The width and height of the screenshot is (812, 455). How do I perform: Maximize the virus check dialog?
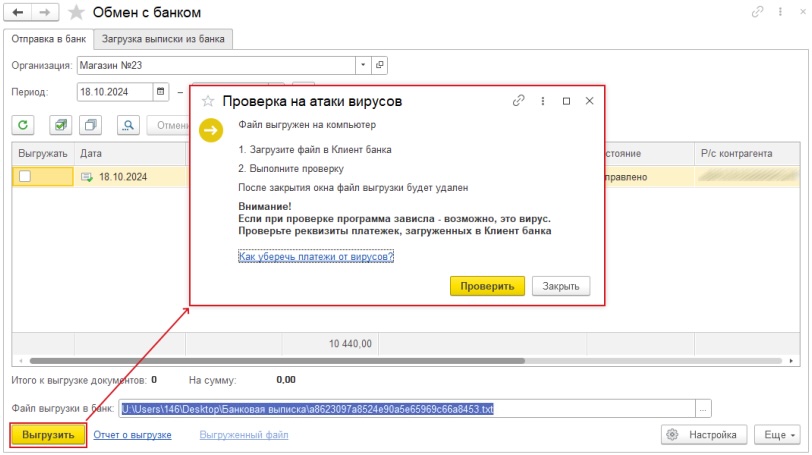tap(566, 101)
